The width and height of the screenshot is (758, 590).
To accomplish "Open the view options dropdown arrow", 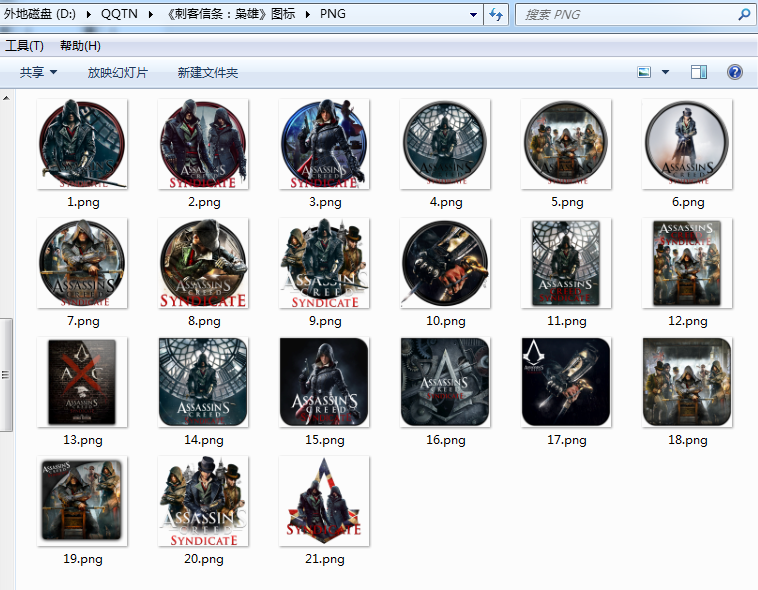I will pyautogui.click(x=665, y=72).
